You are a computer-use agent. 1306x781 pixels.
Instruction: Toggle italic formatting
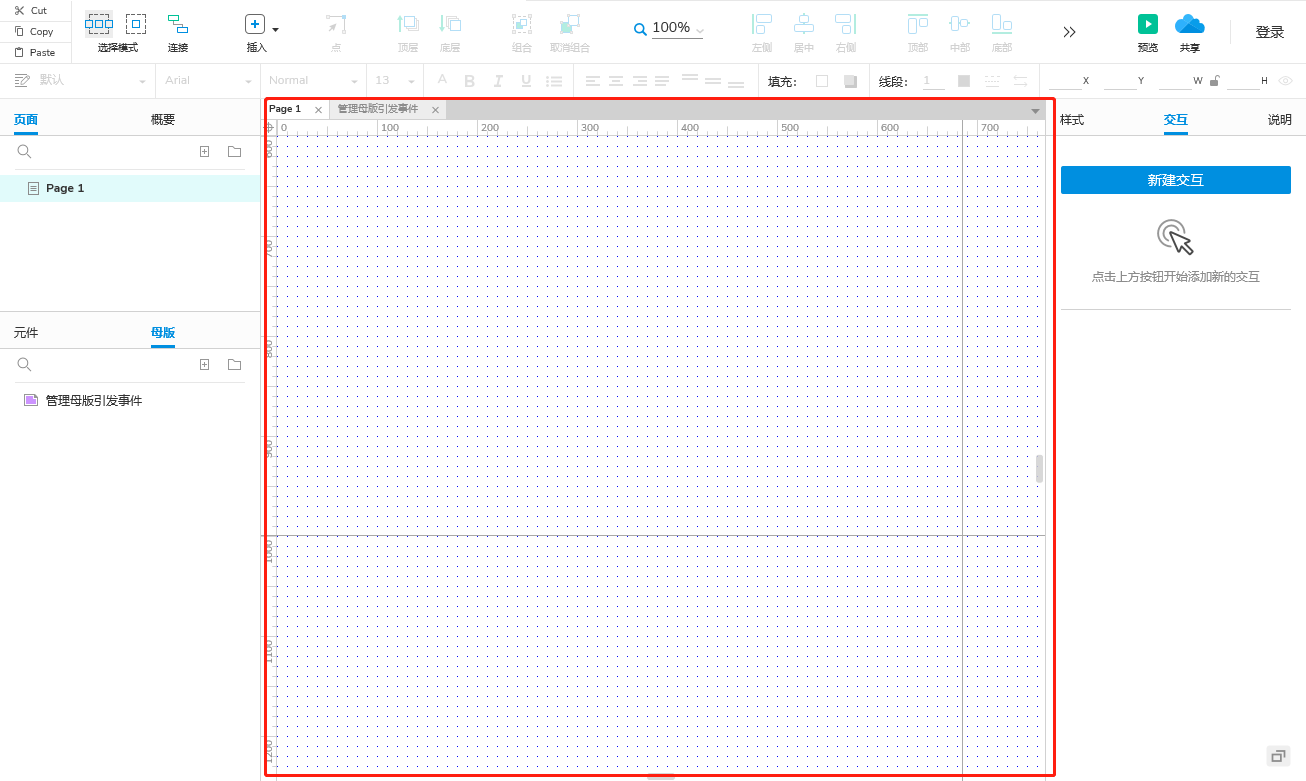pos(498,81)
